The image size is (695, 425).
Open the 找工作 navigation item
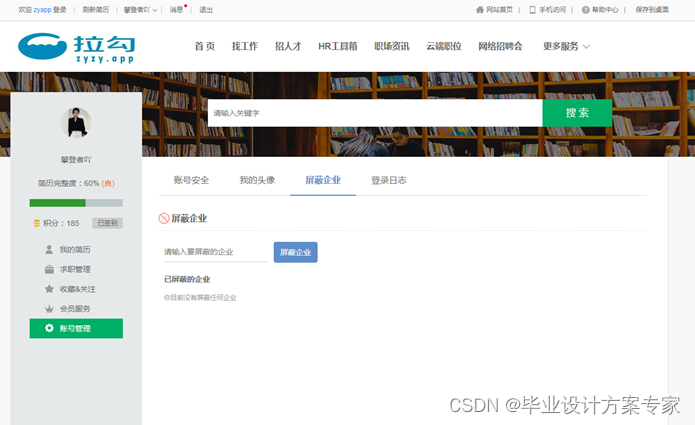pos(245,46)
